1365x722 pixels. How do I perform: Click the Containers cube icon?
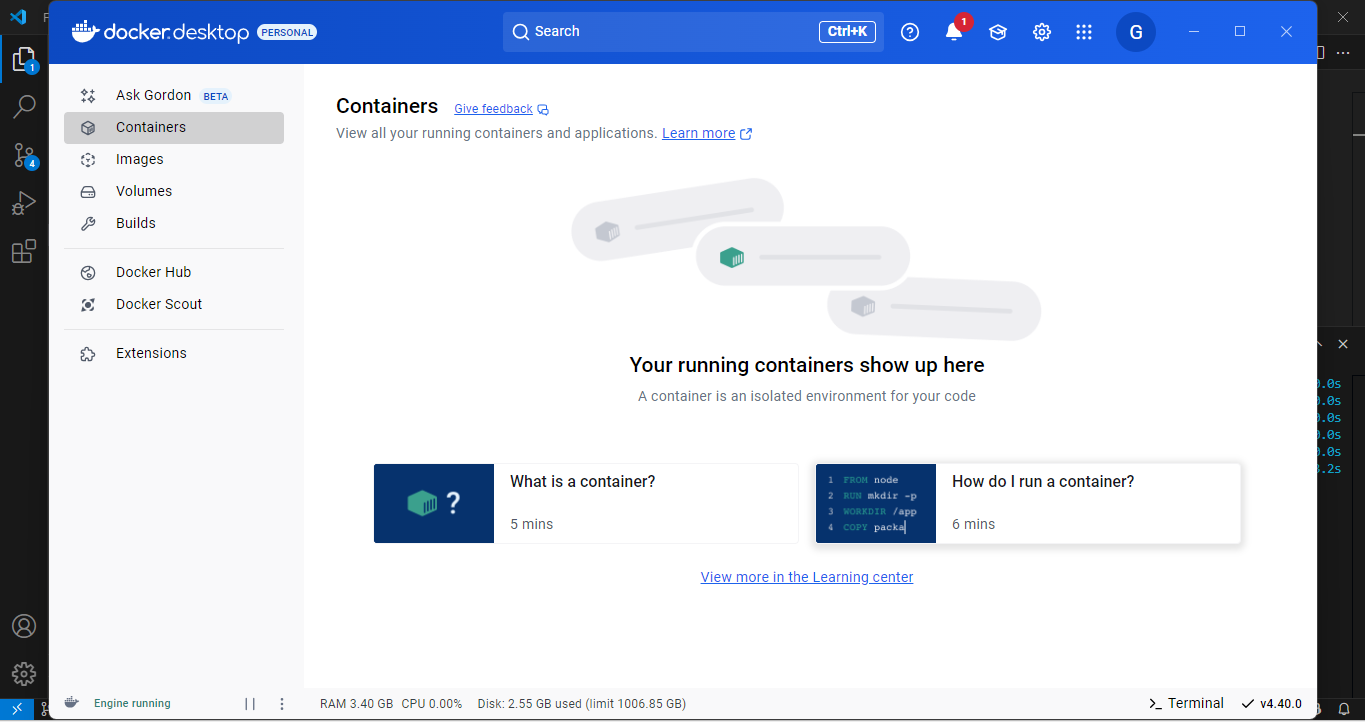point(88,128)
